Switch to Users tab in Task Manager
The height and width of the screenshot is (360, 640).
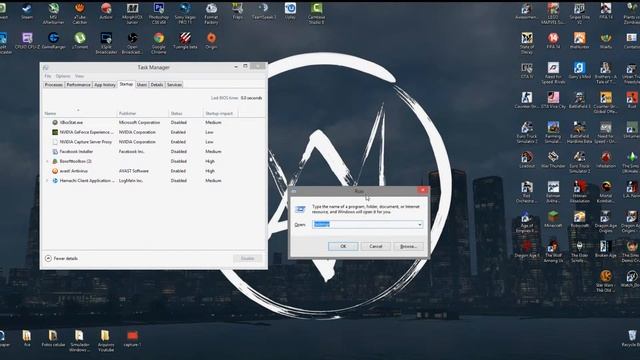[x=142, y=84]
